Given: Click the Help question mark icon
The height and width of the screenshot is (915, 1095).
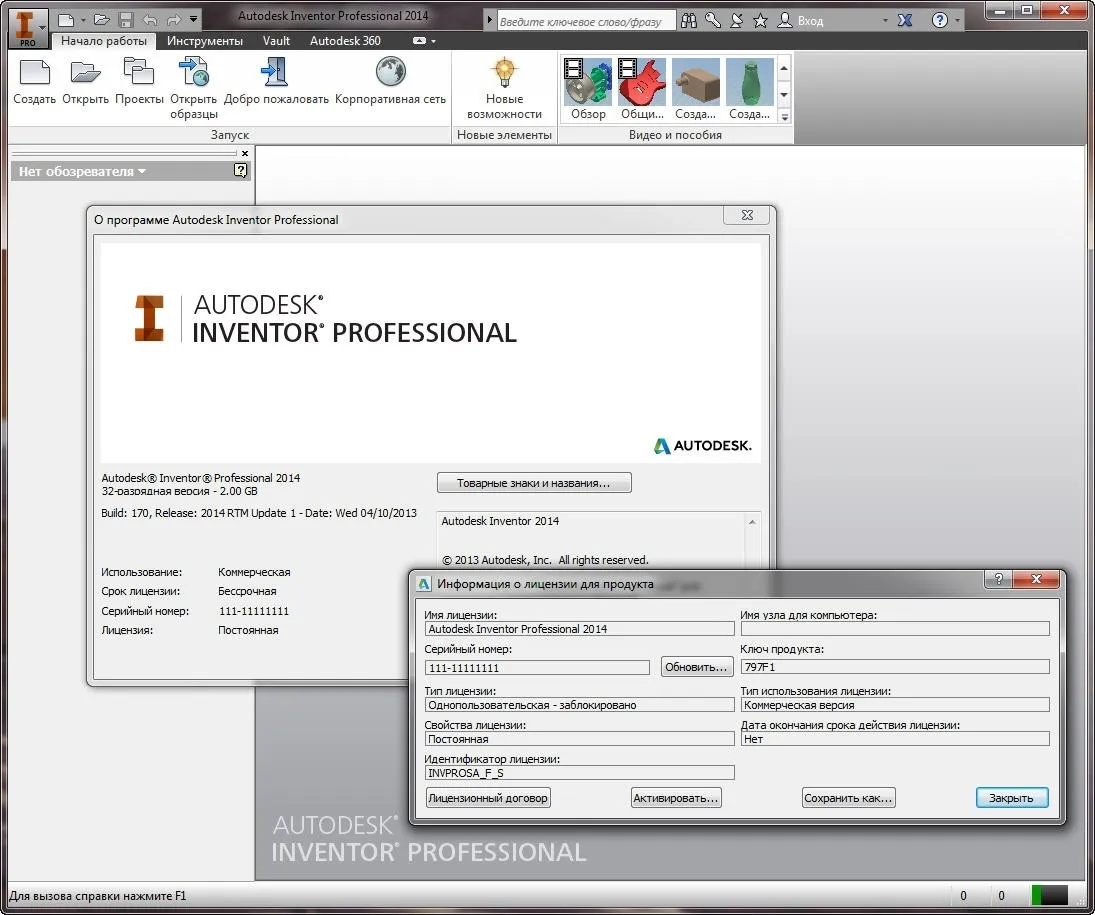Looking at the screenshot, I should tap(940, 20).
